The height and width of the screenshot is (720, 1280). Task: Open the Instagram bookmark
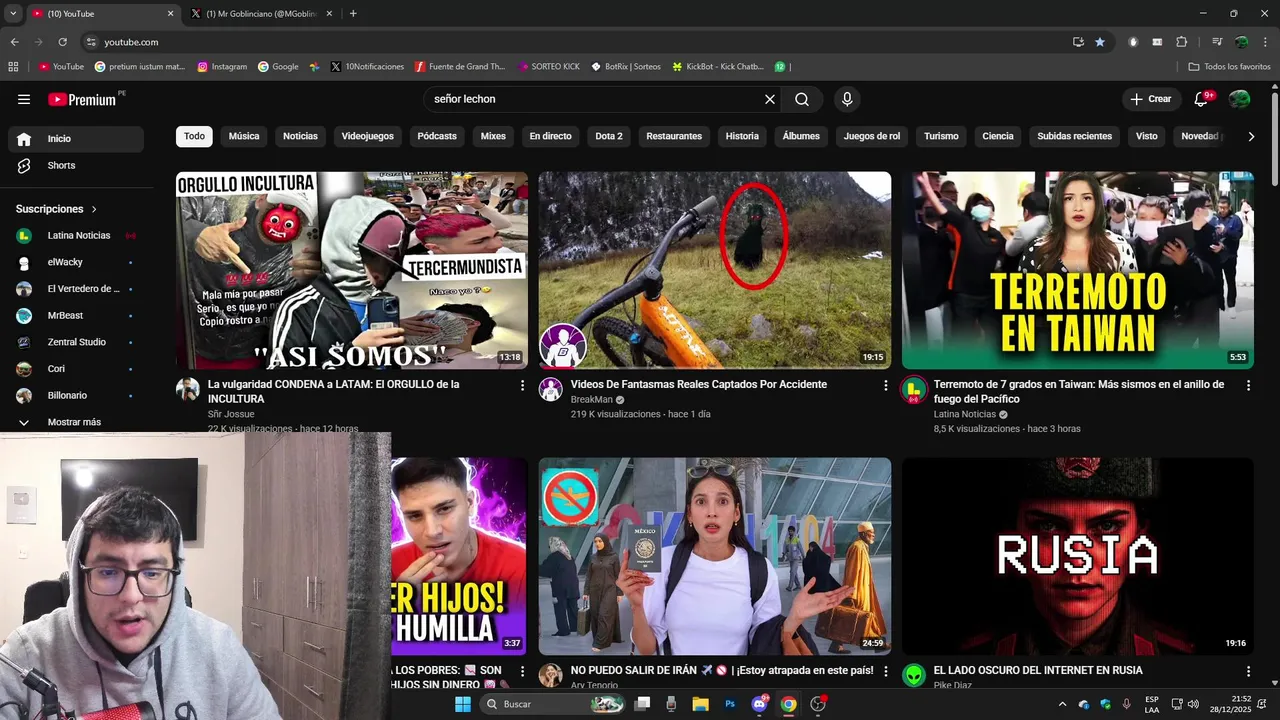tap(222, 67)
